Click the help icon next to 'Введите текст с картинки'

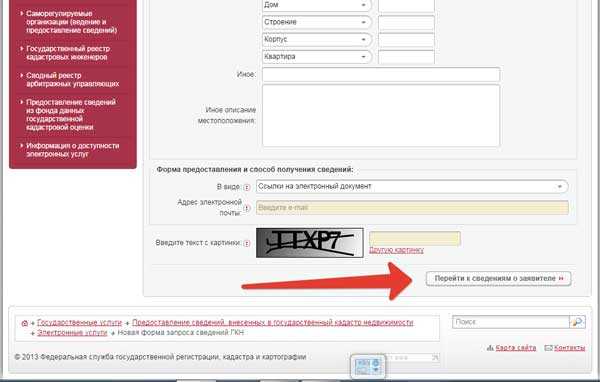(247, 243)
